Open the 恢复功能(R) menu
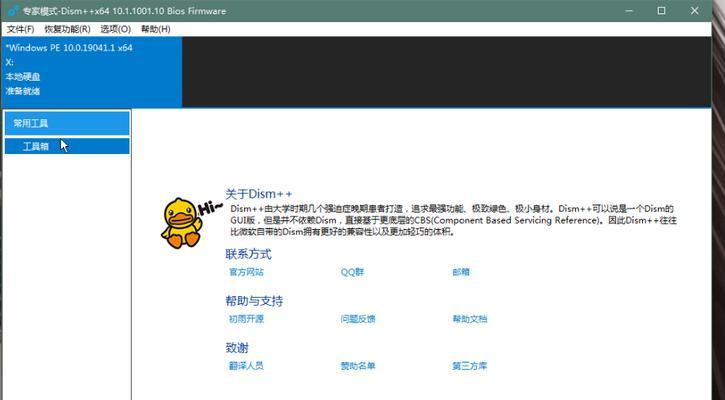 pos(67,29)
